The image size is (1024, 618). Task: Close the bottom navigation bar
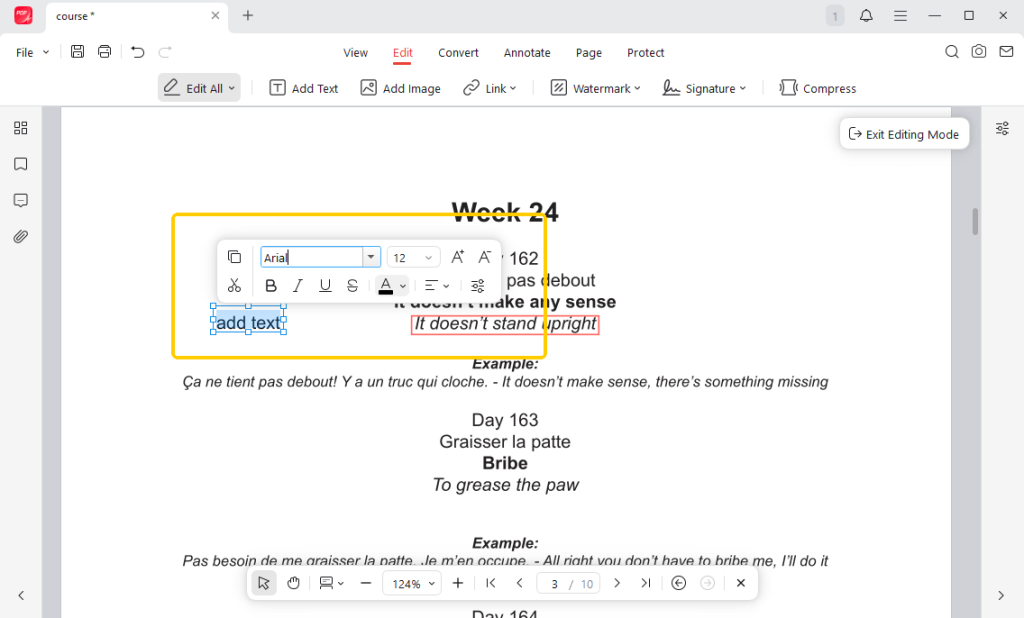pyautogui.click(x=741, y=583)
